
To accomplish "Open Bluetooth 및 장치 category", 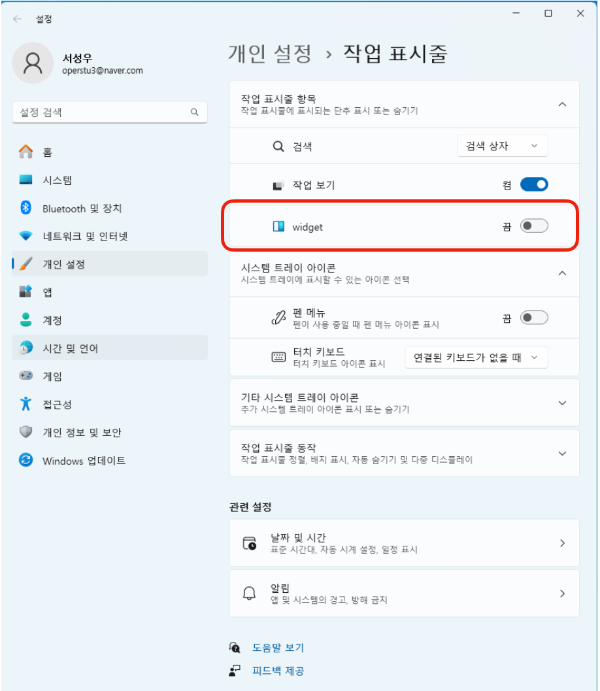I will coord(110,208).
